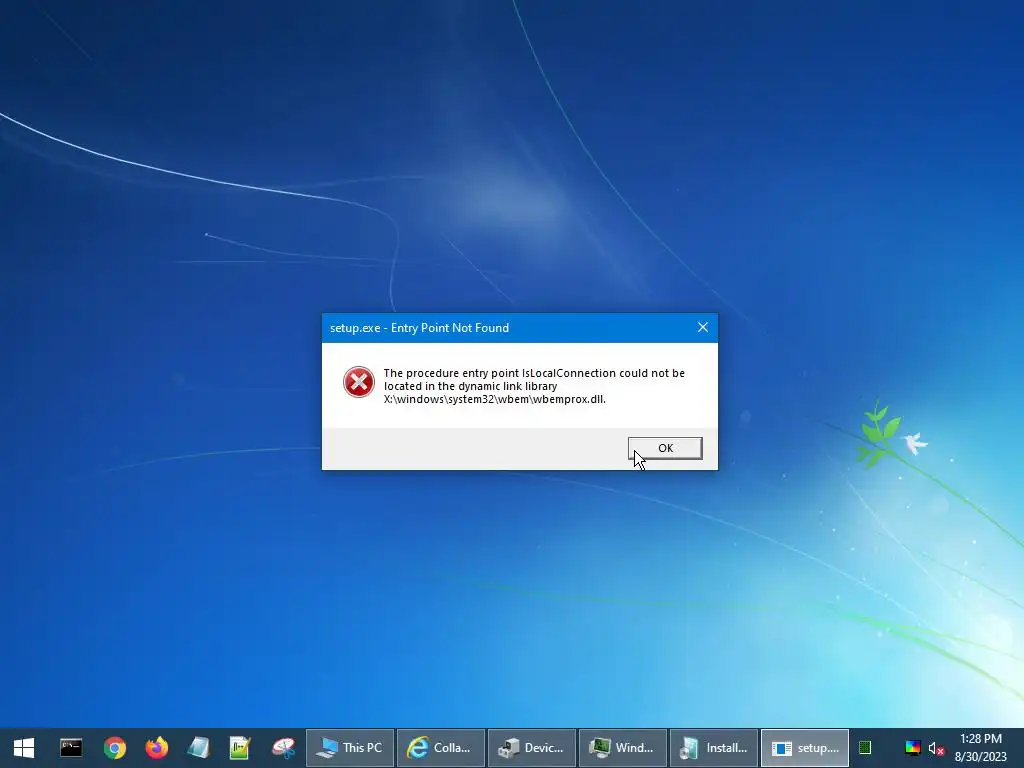The width and height of the screenshot is (1024, 768).
Task: Switch to the This PC window
Action: click(x=350, y=748)
